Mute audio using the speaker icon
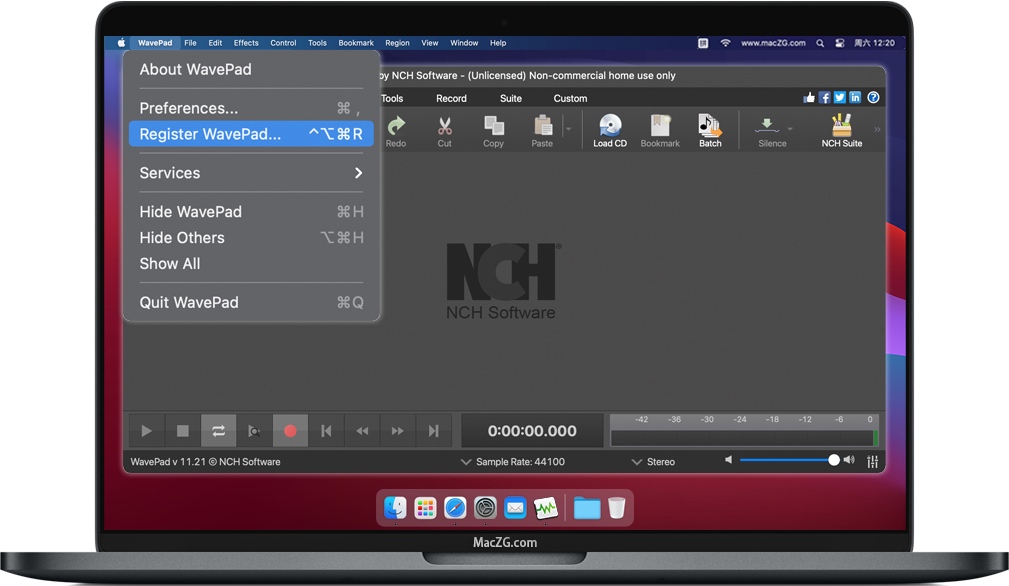Screen dimensions: 1009x586 729,460
